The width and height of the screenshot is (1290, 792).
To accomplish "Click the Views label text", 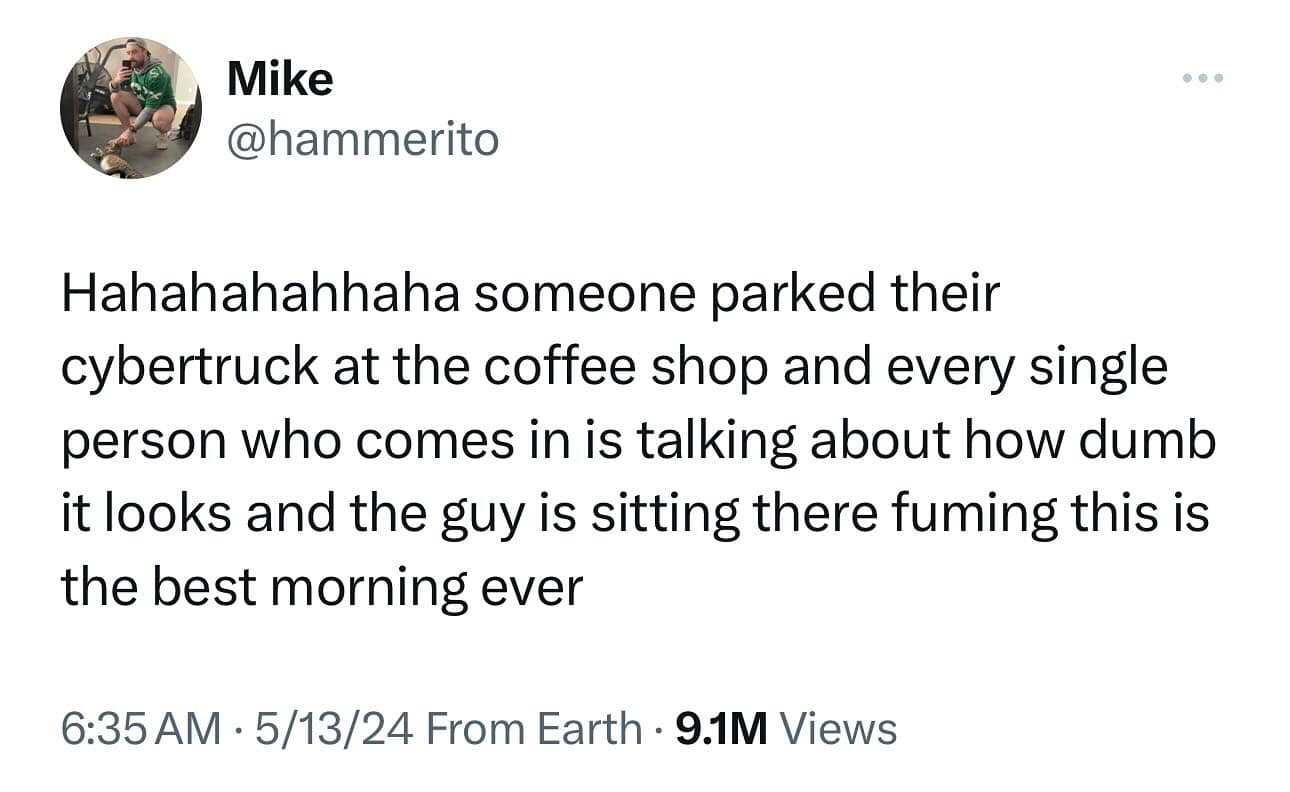I will (x=836, y=729).
